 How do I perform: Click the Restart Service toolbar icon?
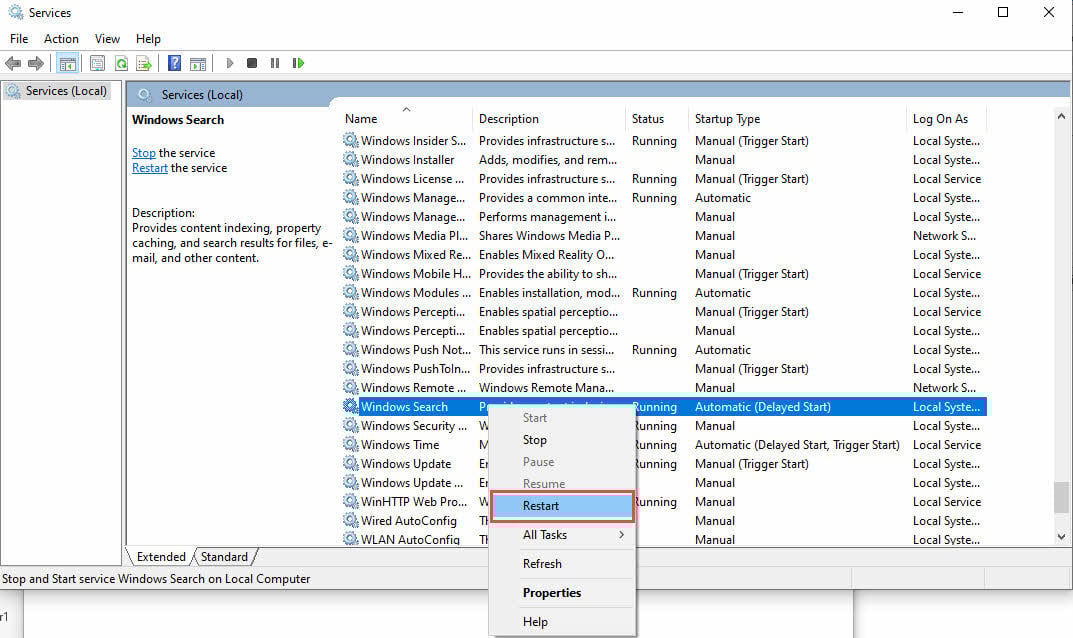pyautogui.click(x=298, y=63)
